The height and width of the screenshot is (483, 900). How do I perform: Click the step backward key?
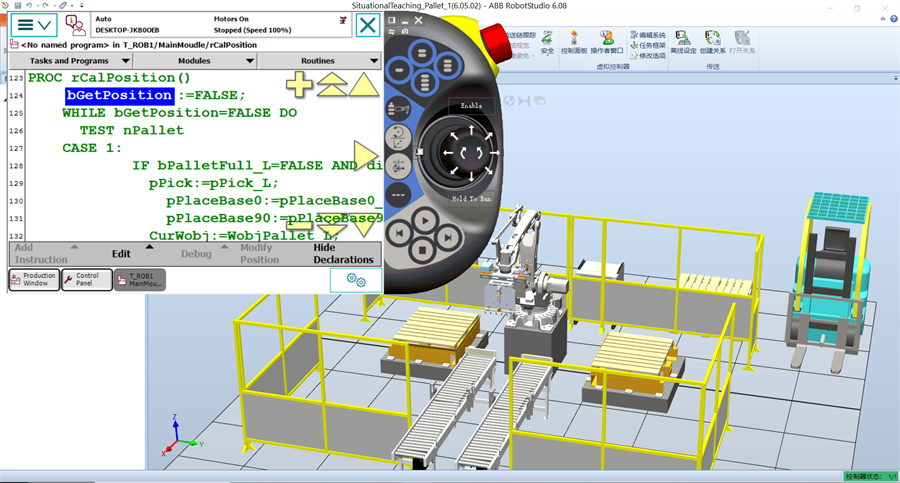[x=398, y=234]
